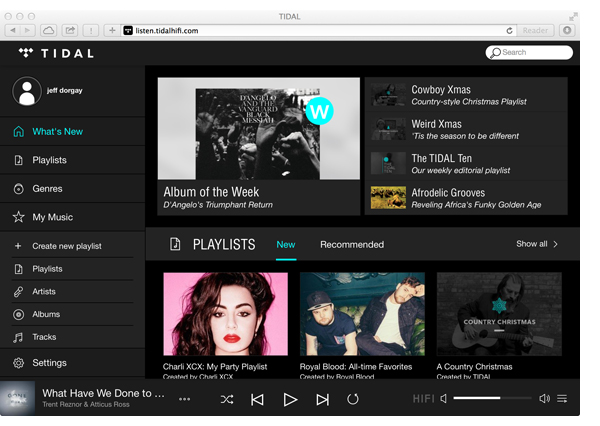Click artist Trent Reznor & Atticus Ross
The image size is (600, 426).
click(86, 405)
